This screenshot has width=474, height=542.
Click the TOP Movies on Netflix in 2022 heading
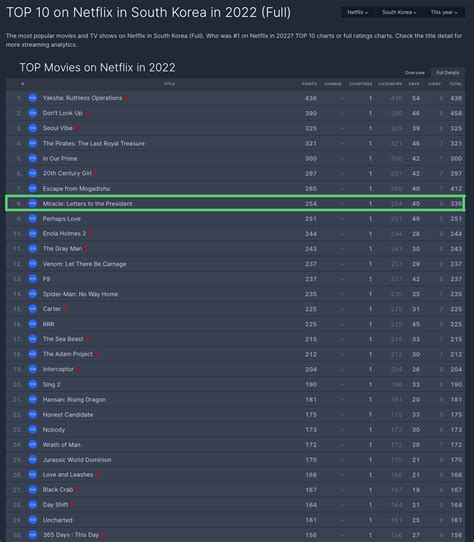[97, 67]
